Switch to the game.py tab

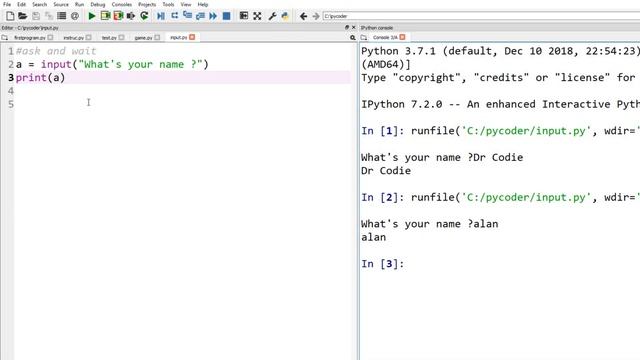pos(143,38)
